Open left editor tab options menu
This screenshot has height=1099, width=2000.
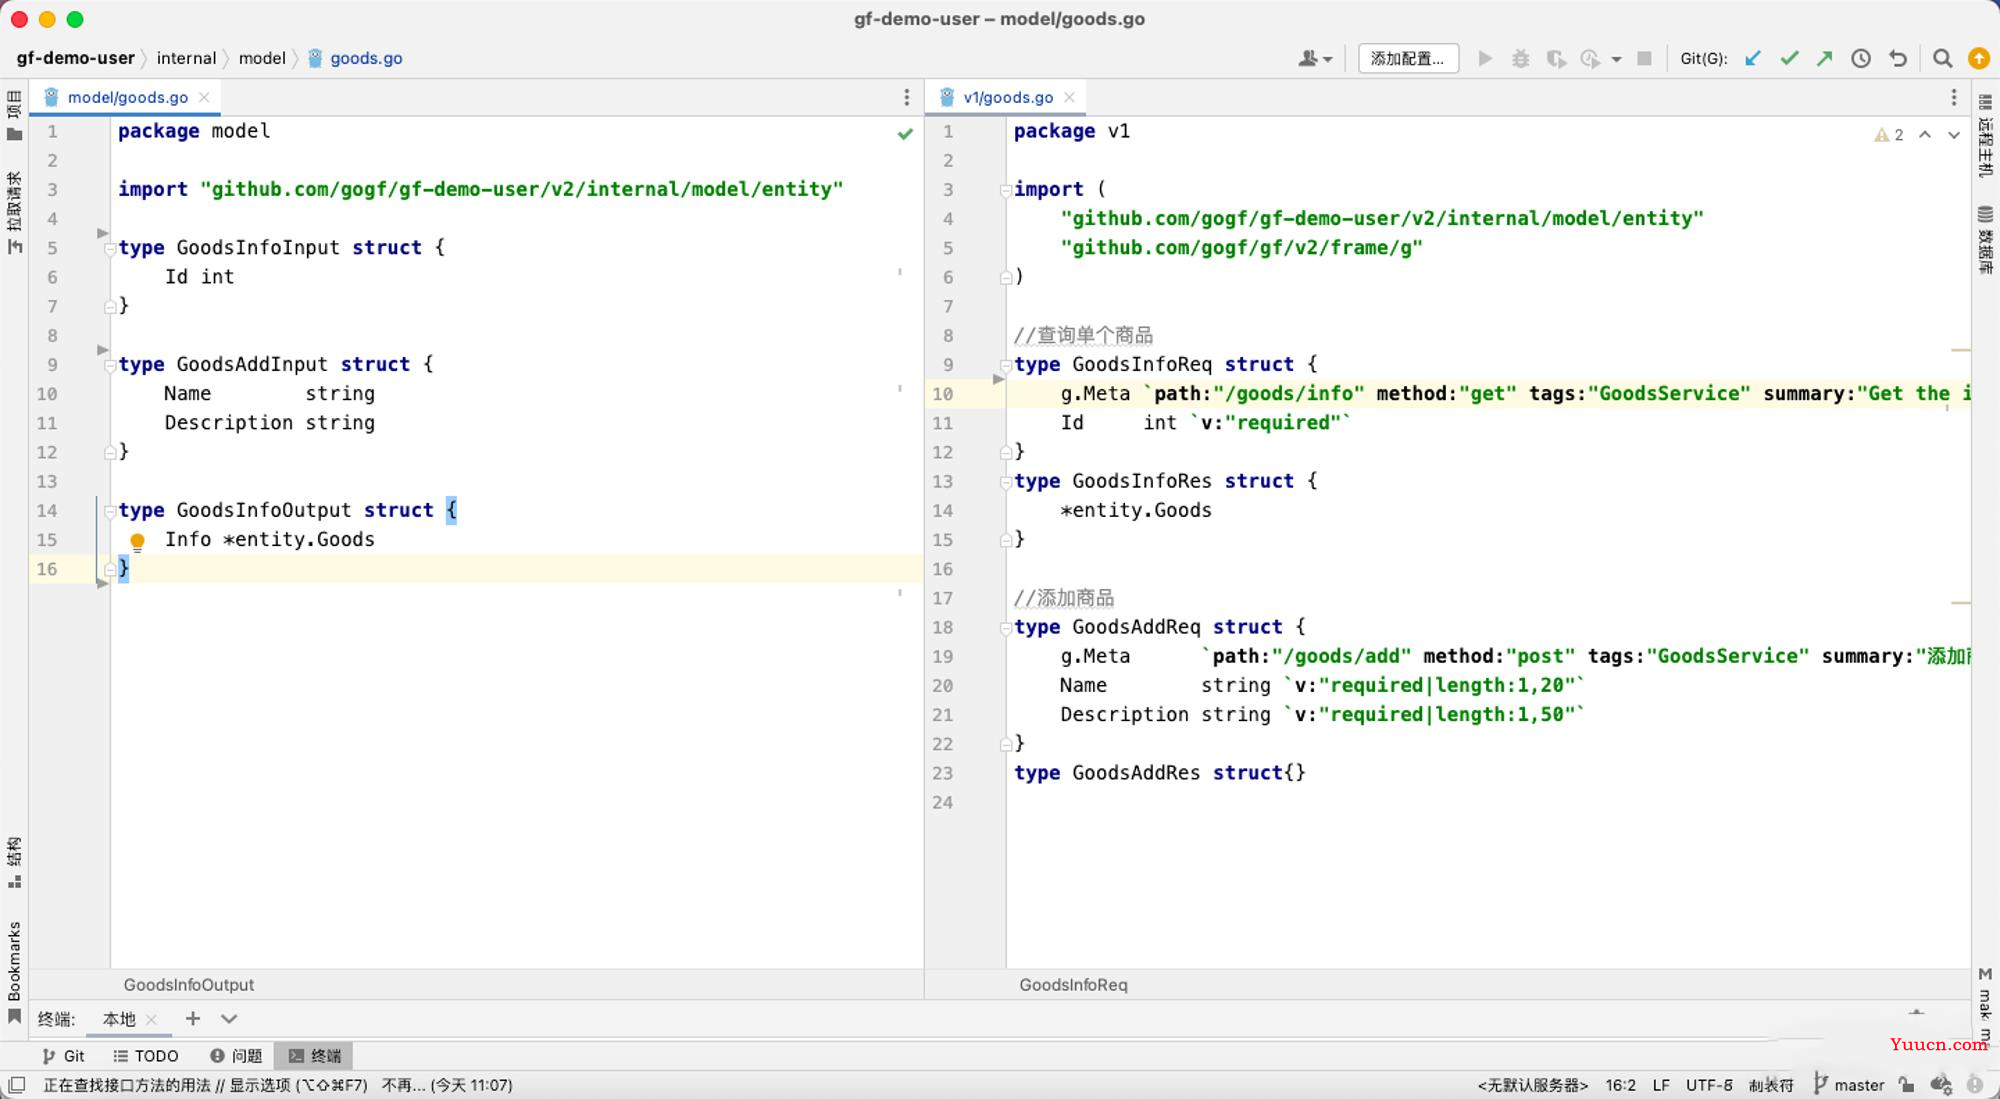[907, 97]
